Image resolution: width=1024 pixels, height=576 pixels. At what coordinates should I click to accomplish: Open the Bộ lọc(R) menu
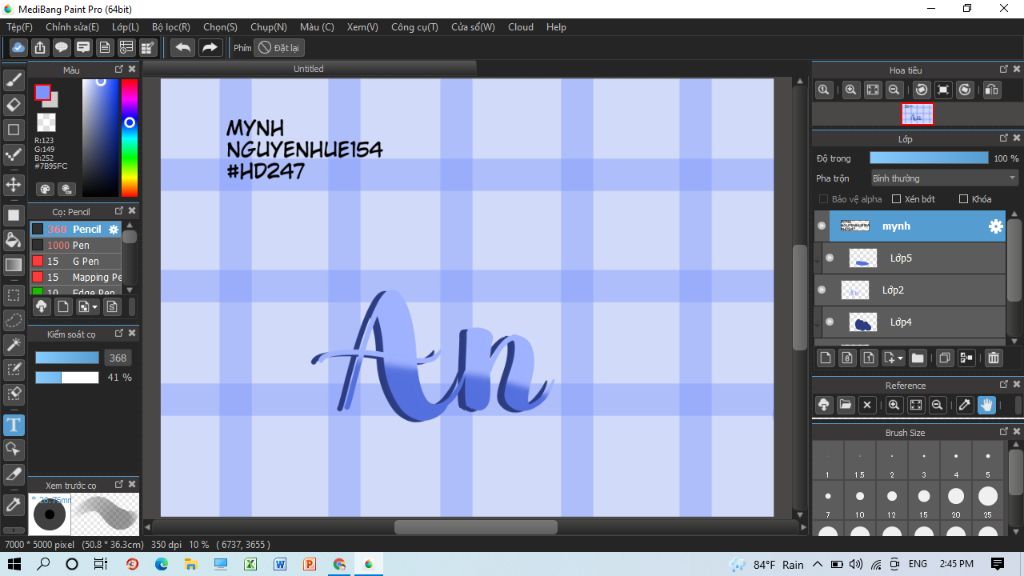(x=171, y=27)
